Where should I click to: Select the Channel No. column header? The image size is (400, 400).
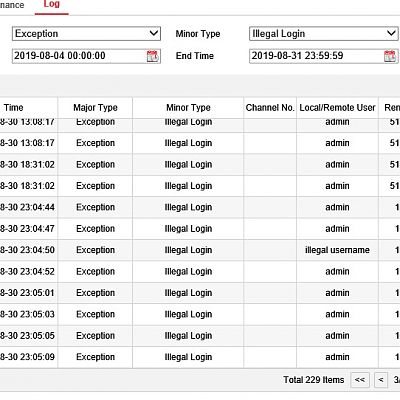(270, 108)
